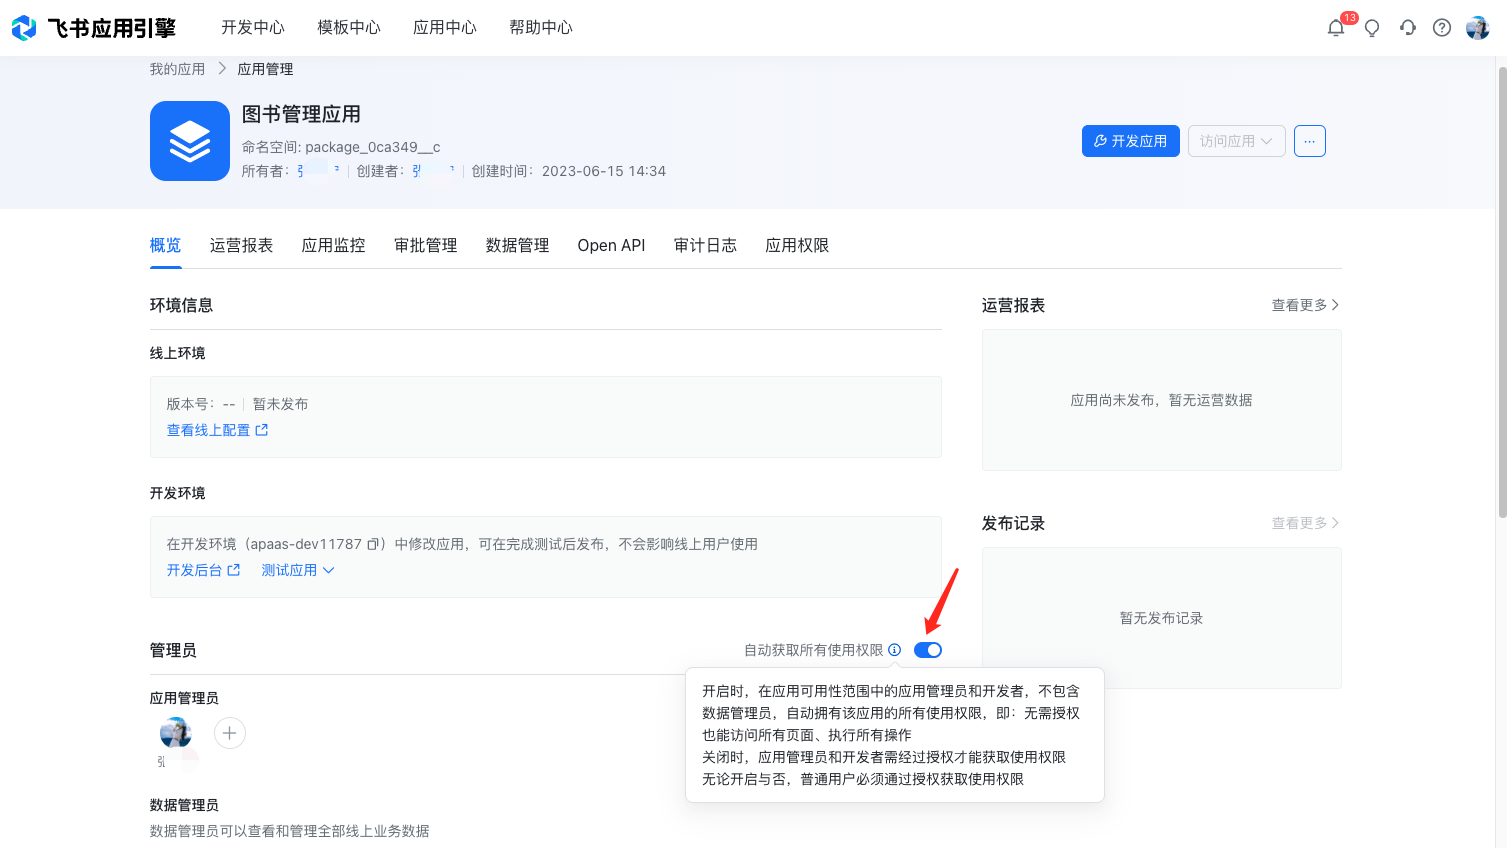Click the 暂无发布记录 message
The width and height of the screenshot is (1507, 848).
tap(1161, 618)
